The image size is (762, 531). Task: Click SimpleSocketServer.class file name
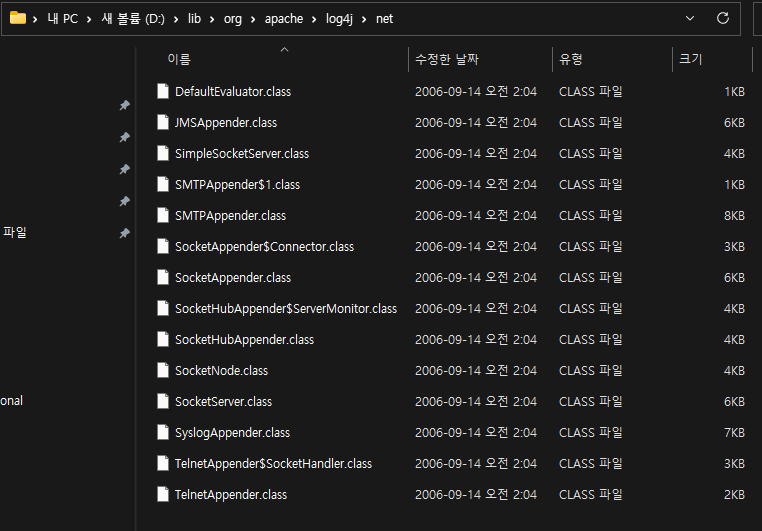pyautogui.click(x=242, y=154)
